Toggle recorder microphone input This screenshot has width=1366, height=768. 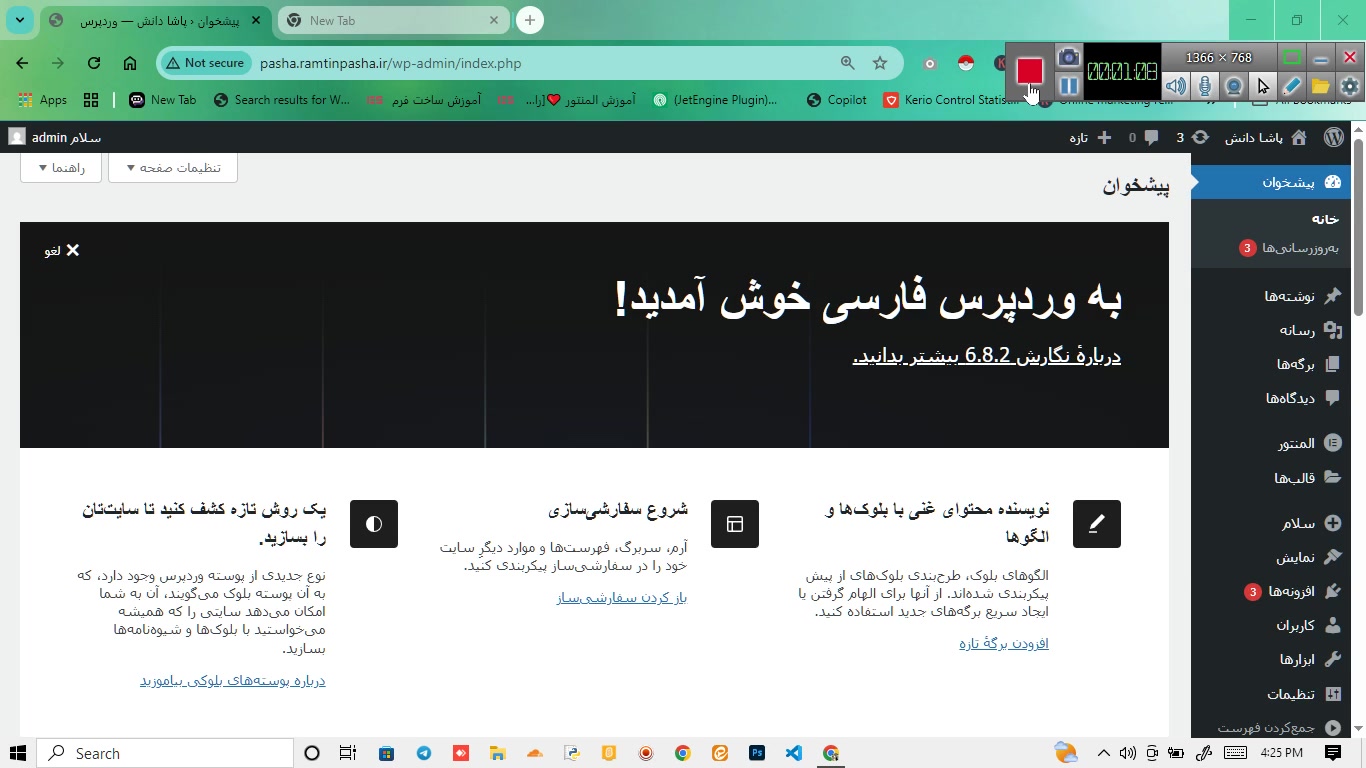tap(1205, 86)
